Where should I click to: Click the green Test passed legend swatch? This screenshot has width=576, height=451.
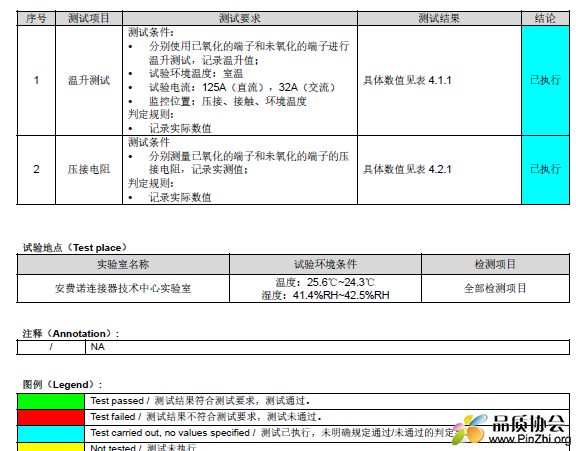point(51,401)
